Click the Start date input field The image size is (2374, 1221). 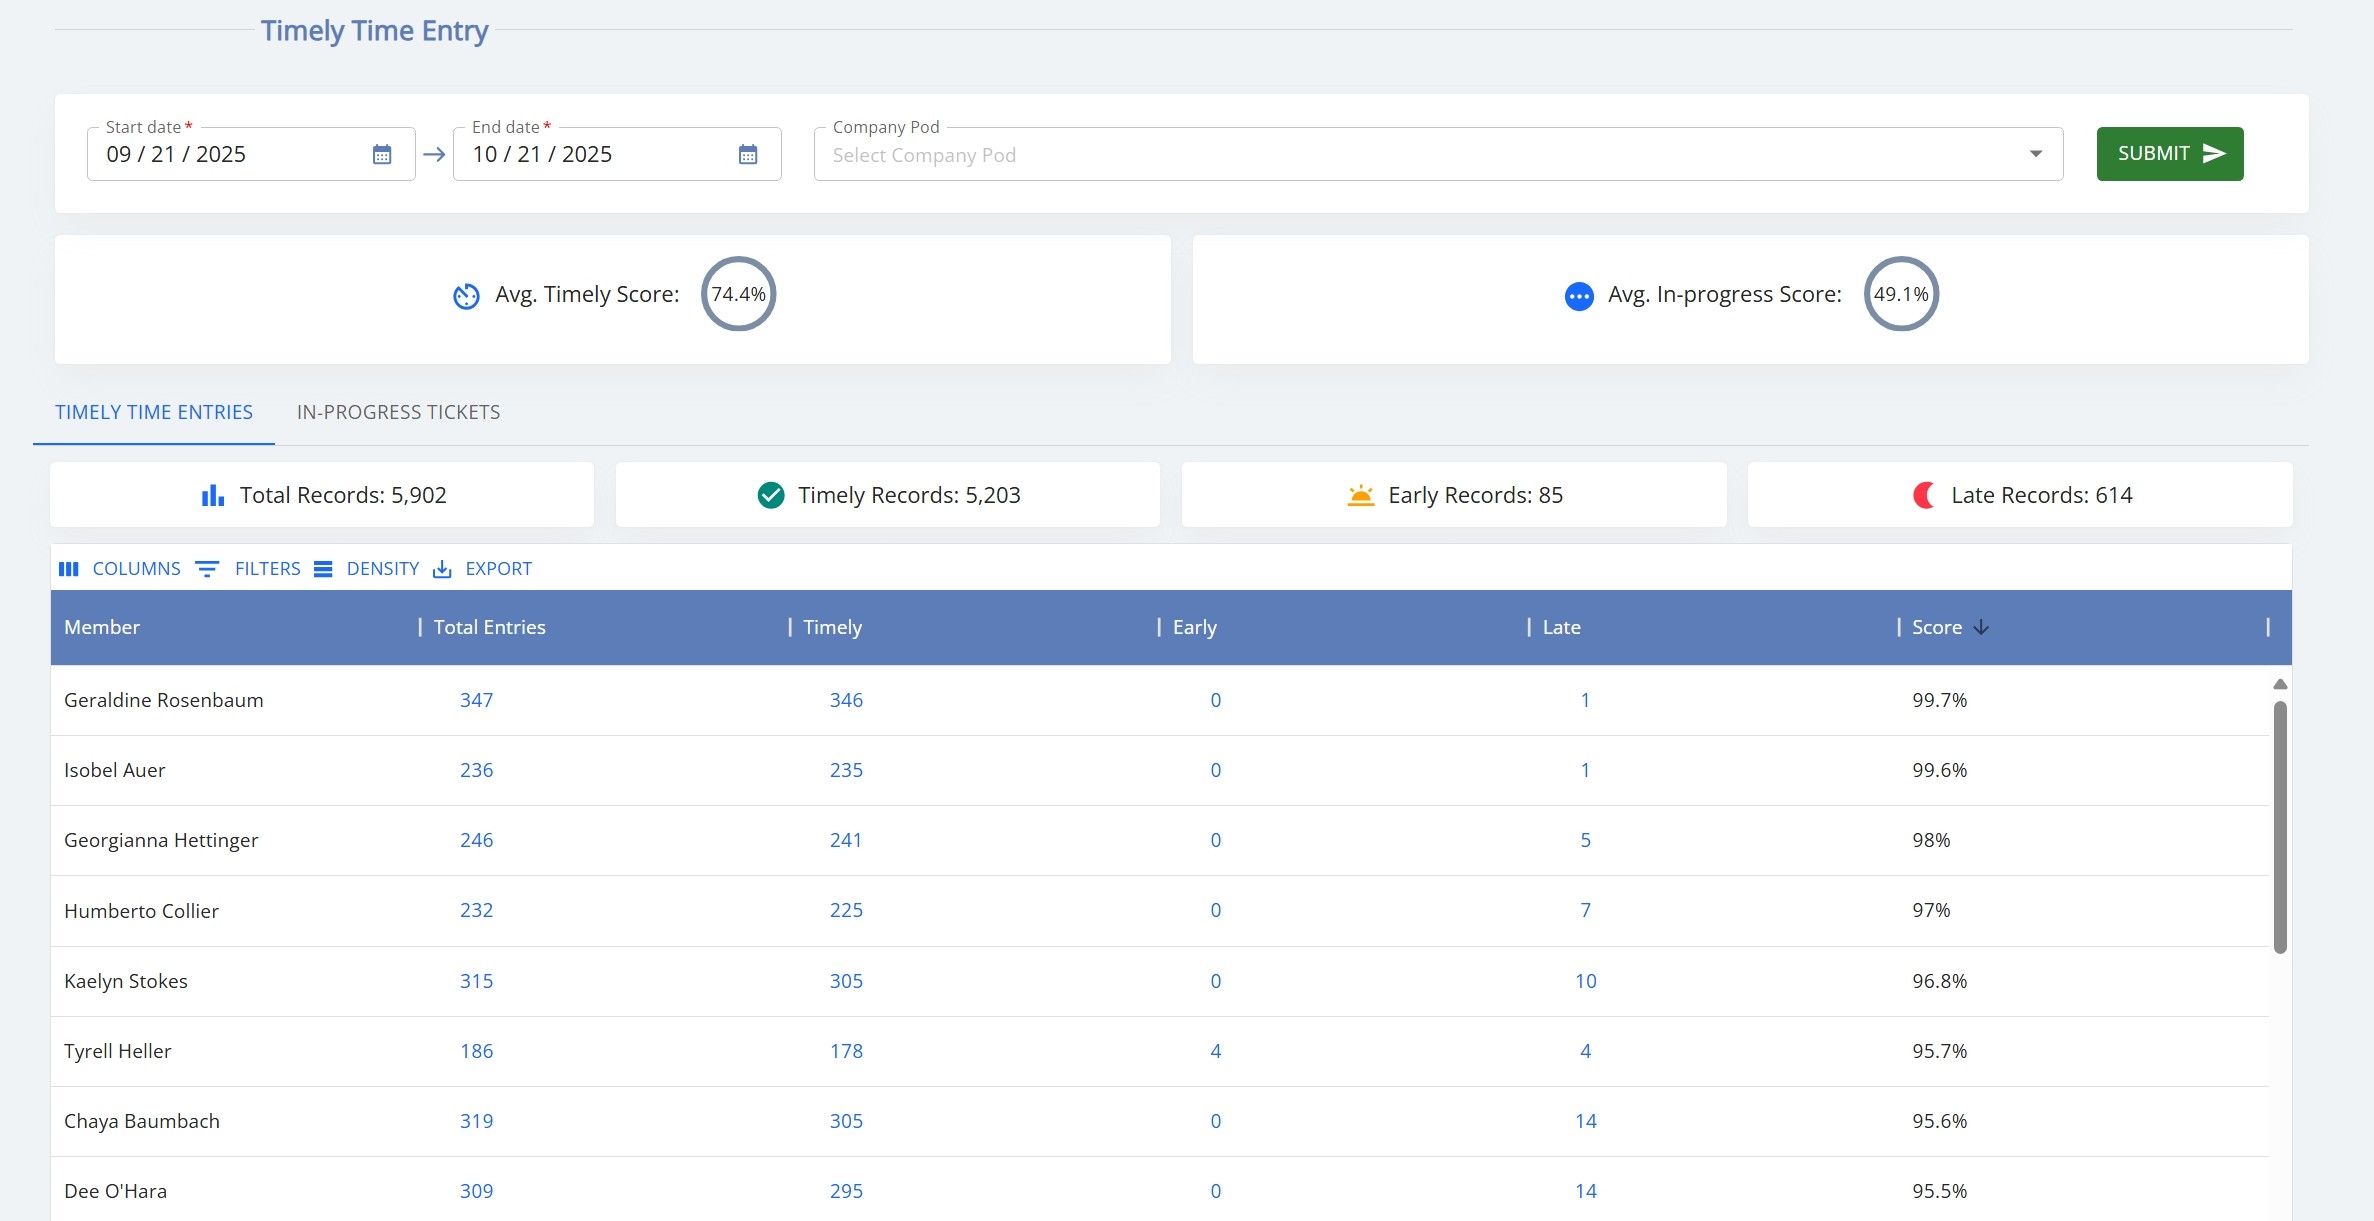point(230,154)
